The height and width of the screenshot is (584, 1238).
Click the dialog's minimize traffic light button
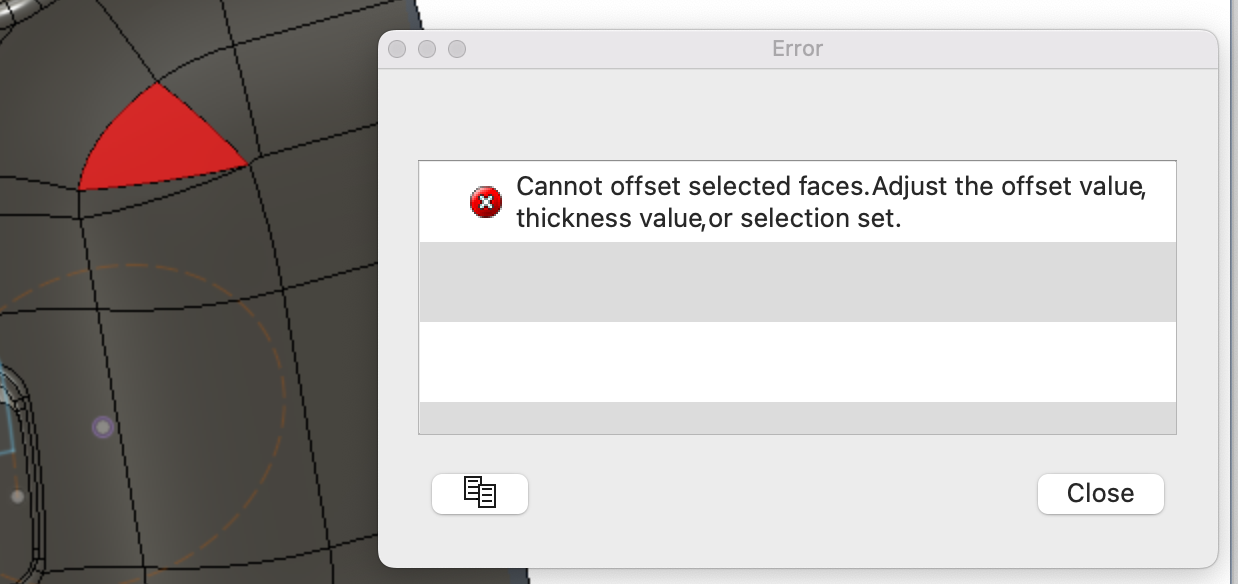[427, 49]
